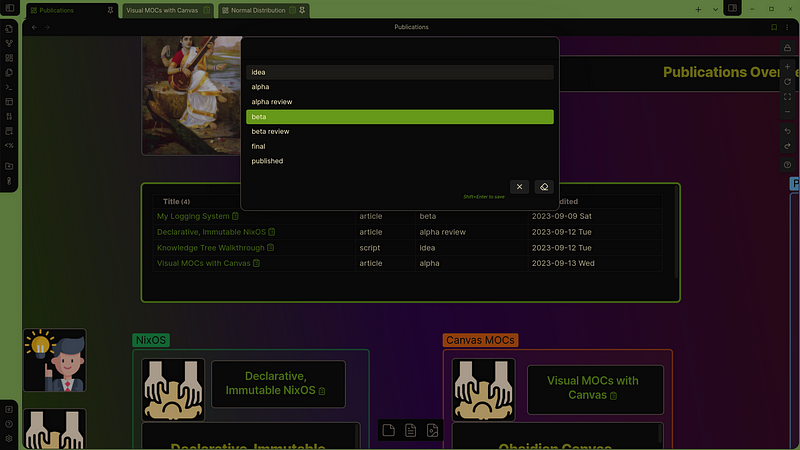Redo canvas action
800x450 pixels.
pyautogui.click(x=787, y=146)
